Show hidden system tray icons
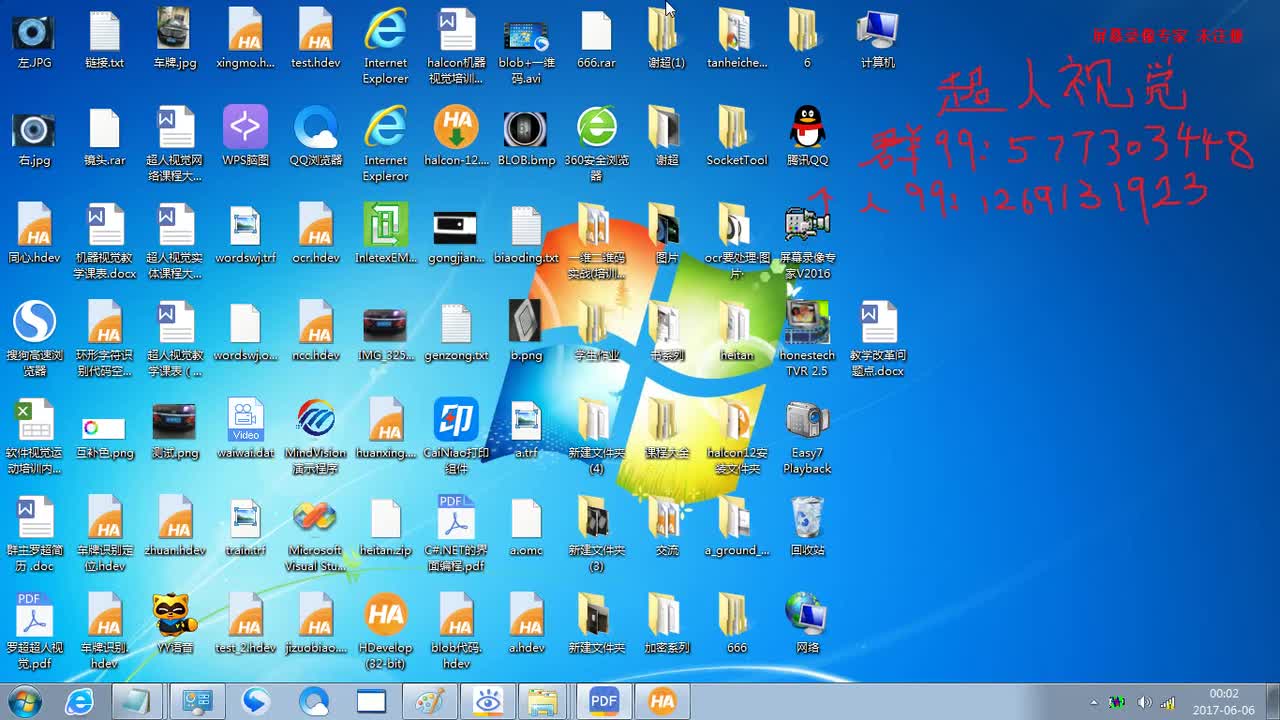This screenshot has width=1280, height=720. pyautogui.click(x=1093, y=703)
